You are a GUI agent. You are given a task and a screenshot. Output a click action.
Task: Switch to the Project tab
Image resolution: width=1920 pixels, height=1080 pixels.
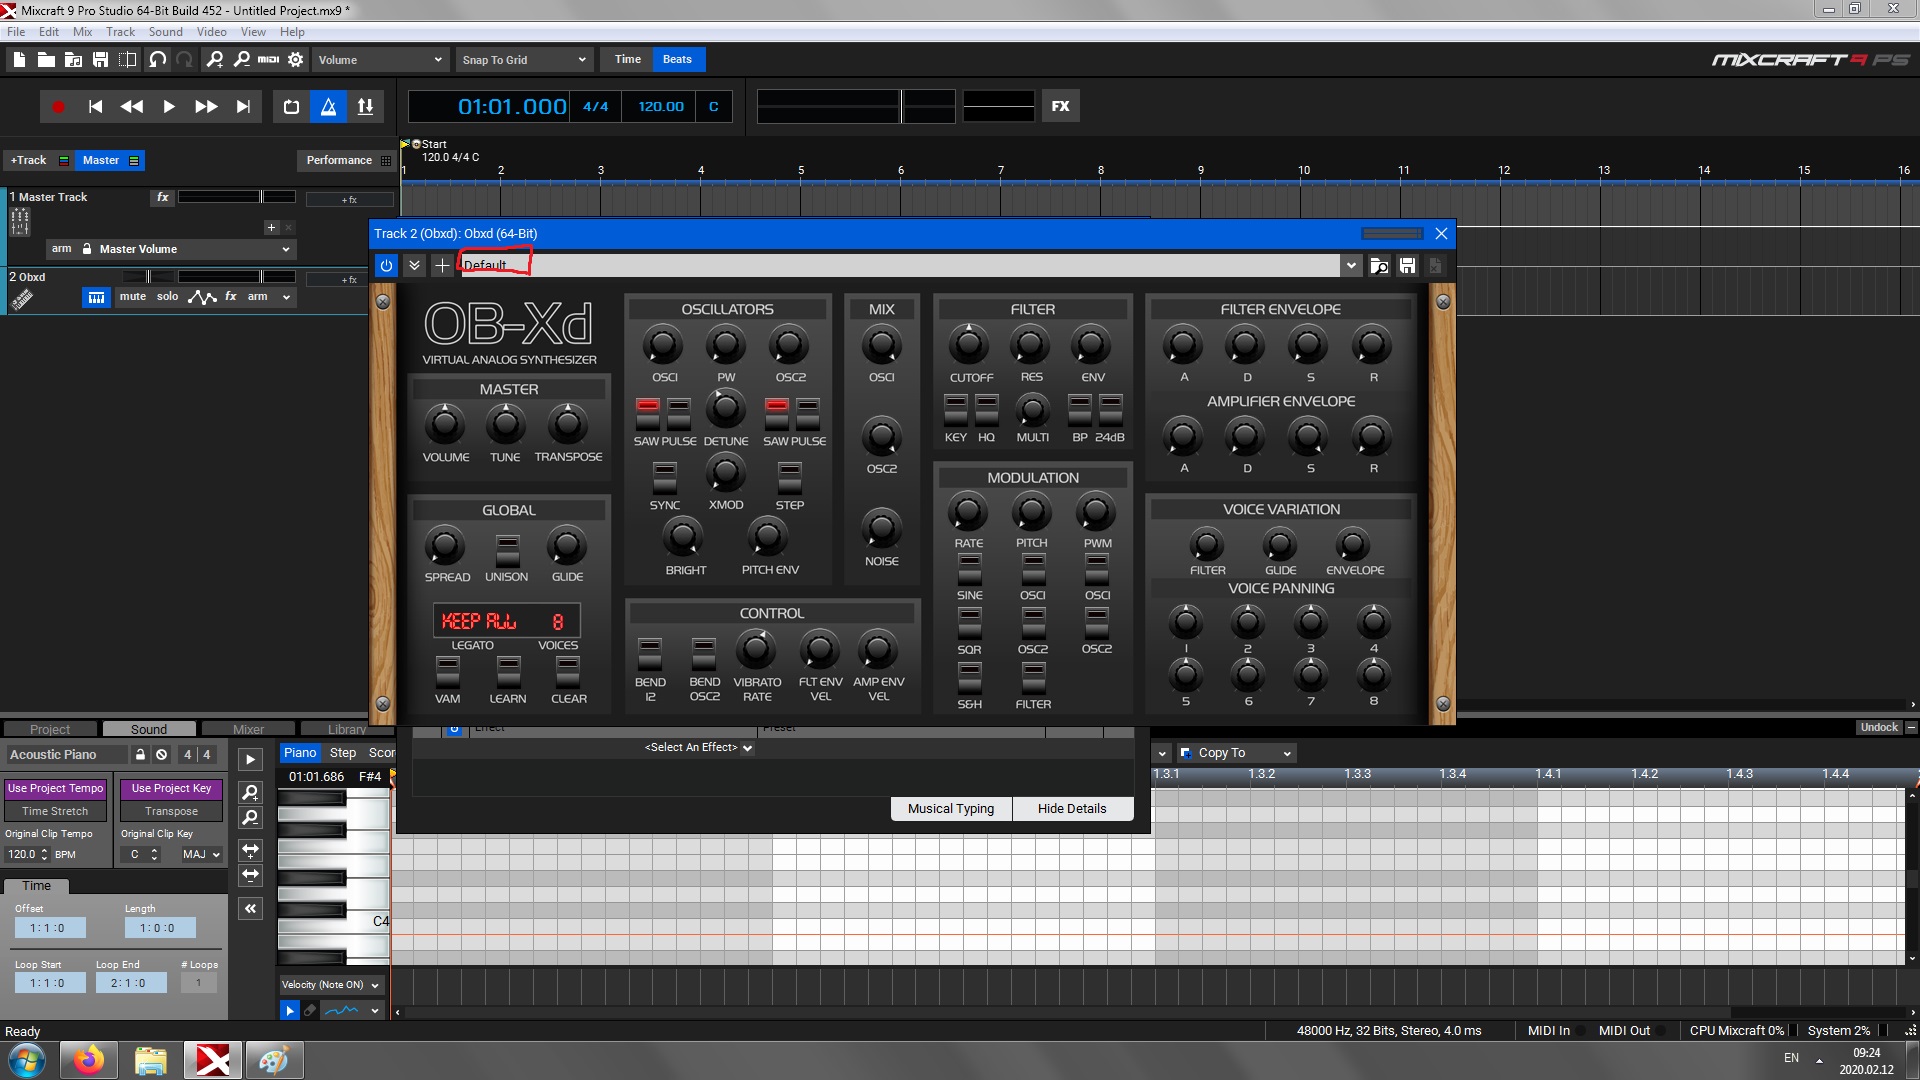50,729
